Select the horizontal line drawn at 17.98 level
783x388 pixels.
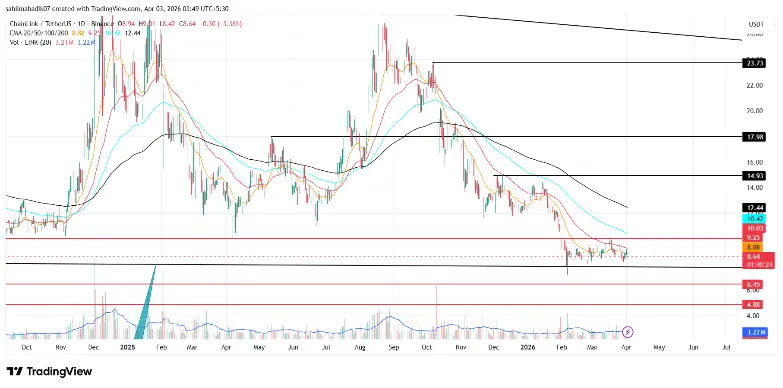coord(507,136)
